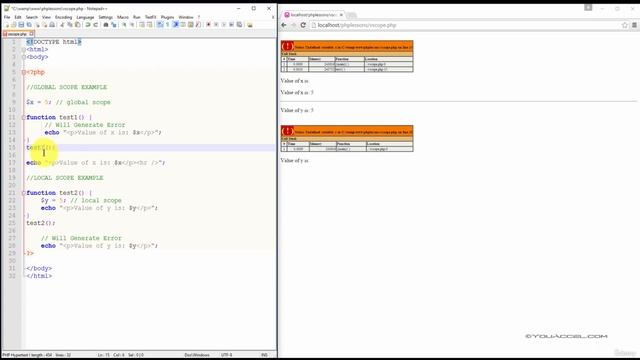Play back the recorded macro
This screenshot has height=360, width=640.
point(224,25)
